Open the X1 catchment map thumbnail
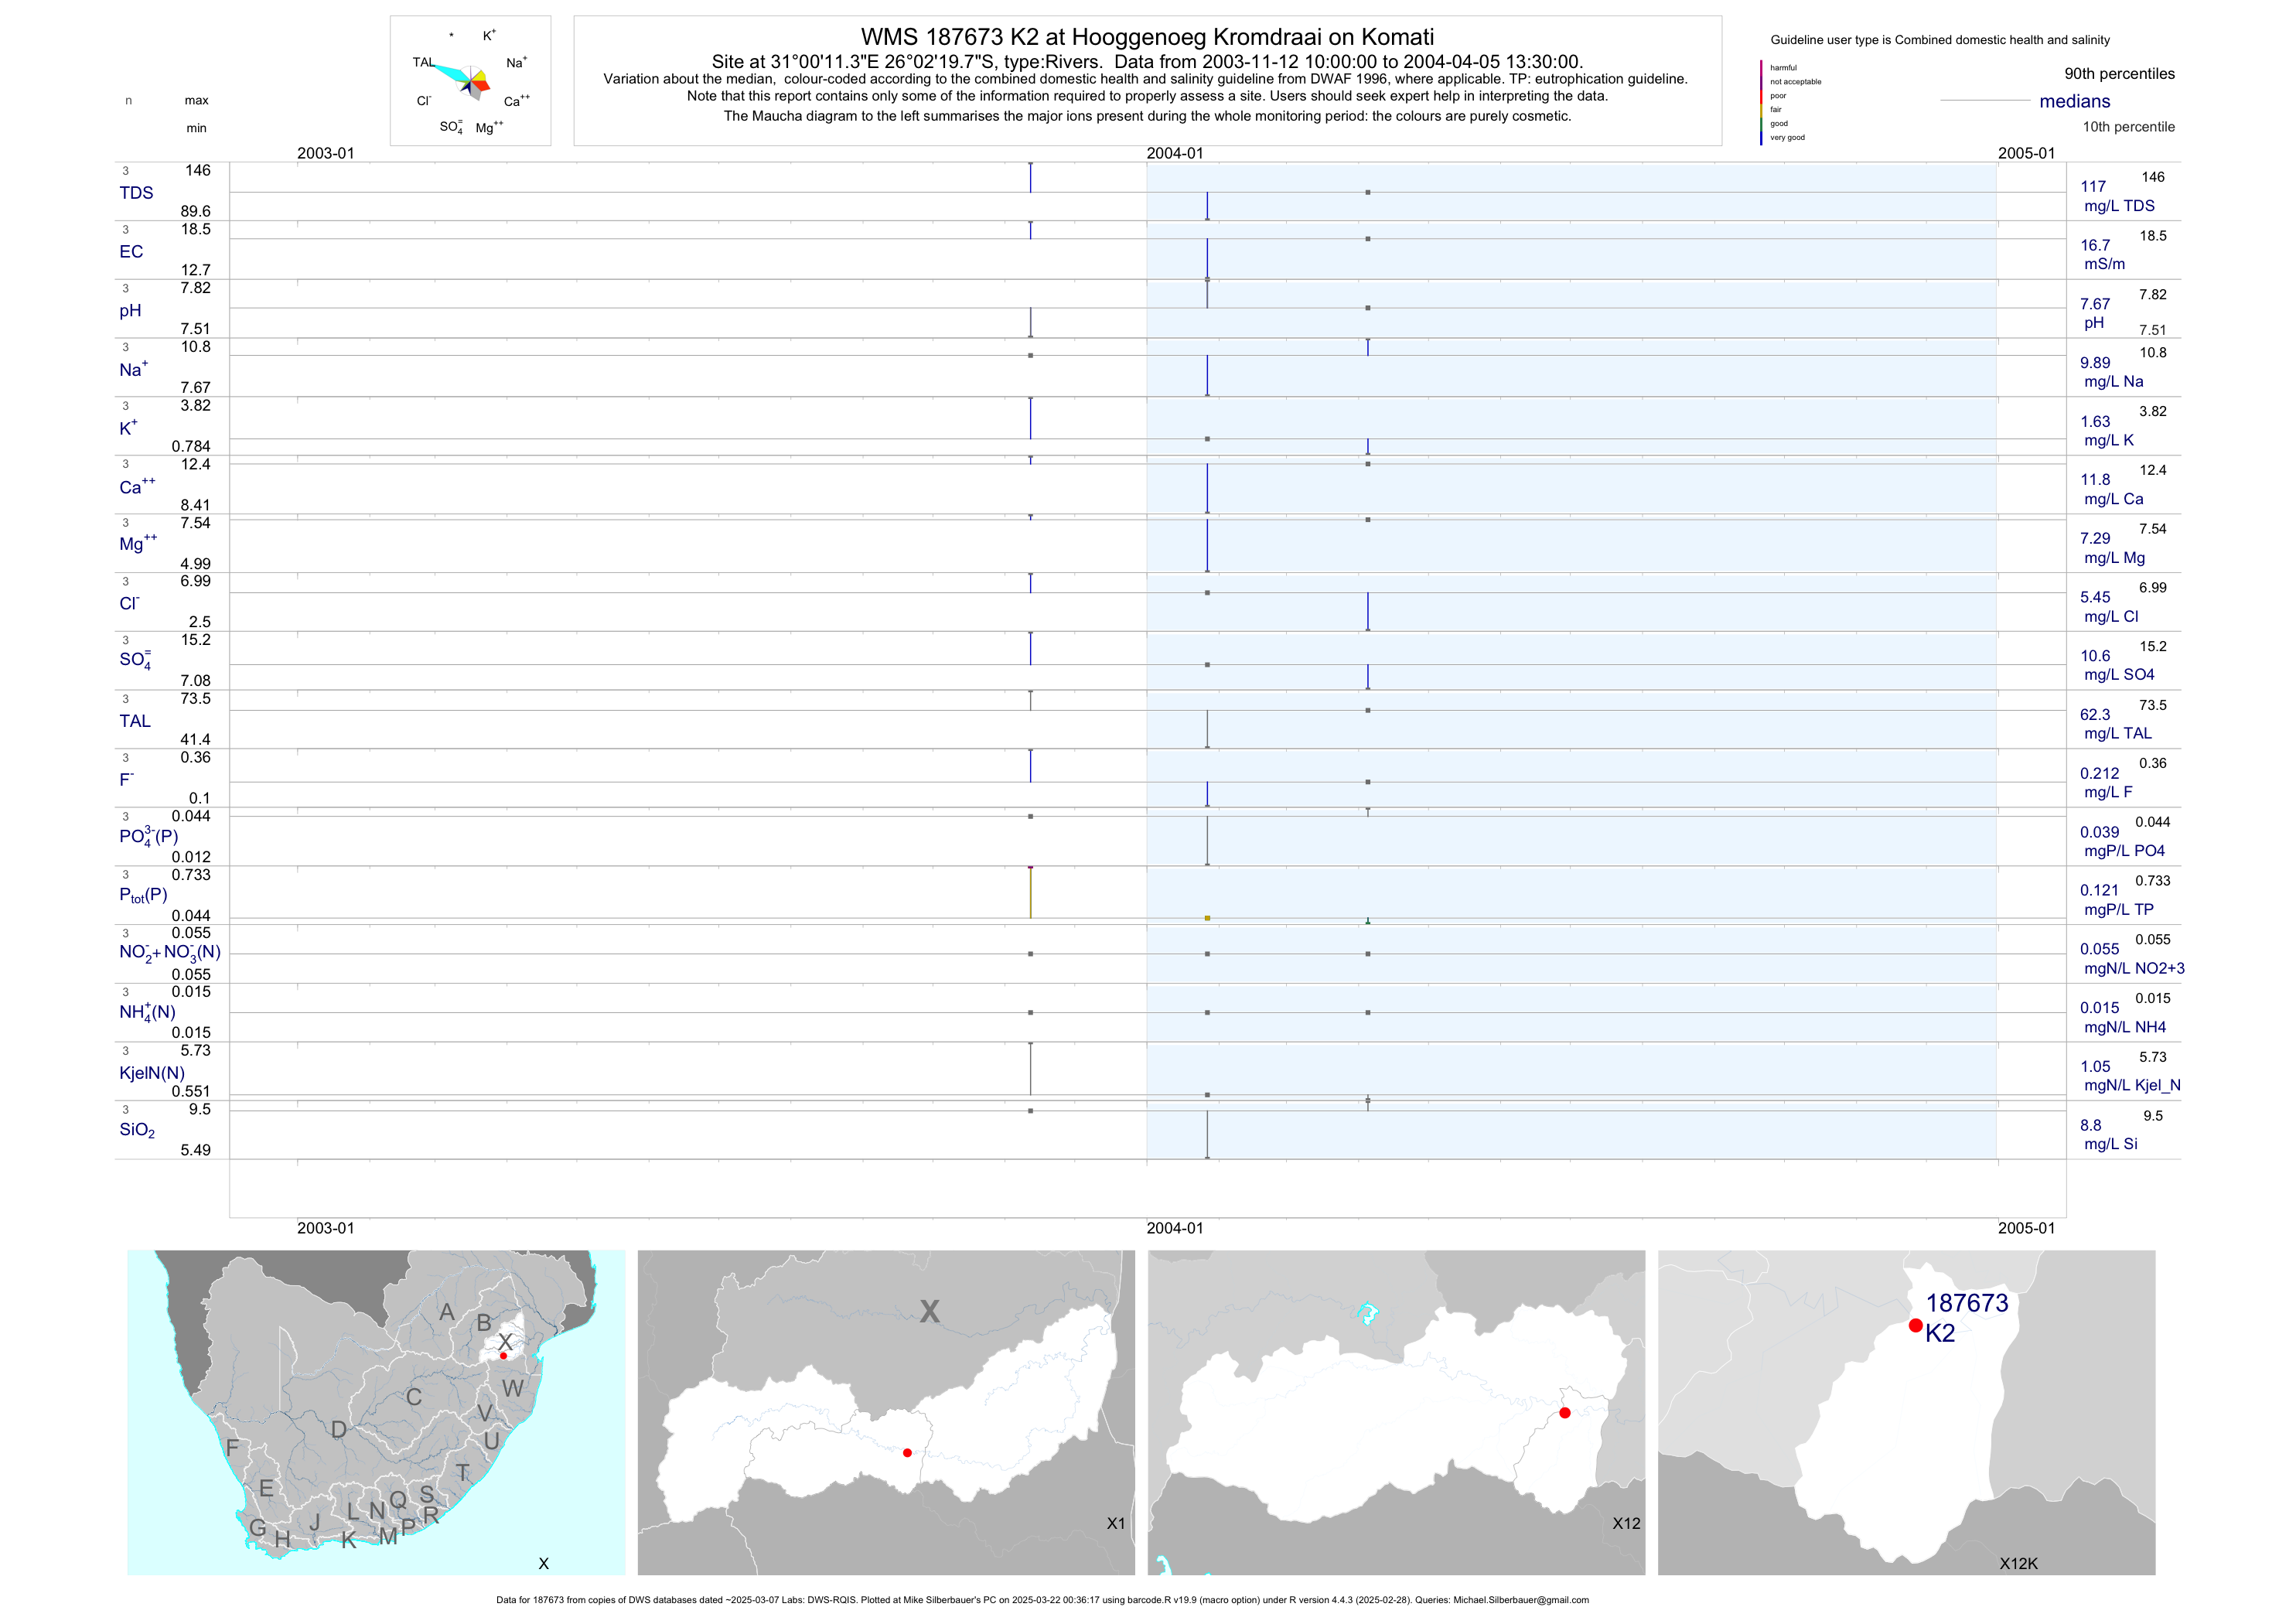The width and height of the screenshot is (2296, 1624). (886, 1412)
